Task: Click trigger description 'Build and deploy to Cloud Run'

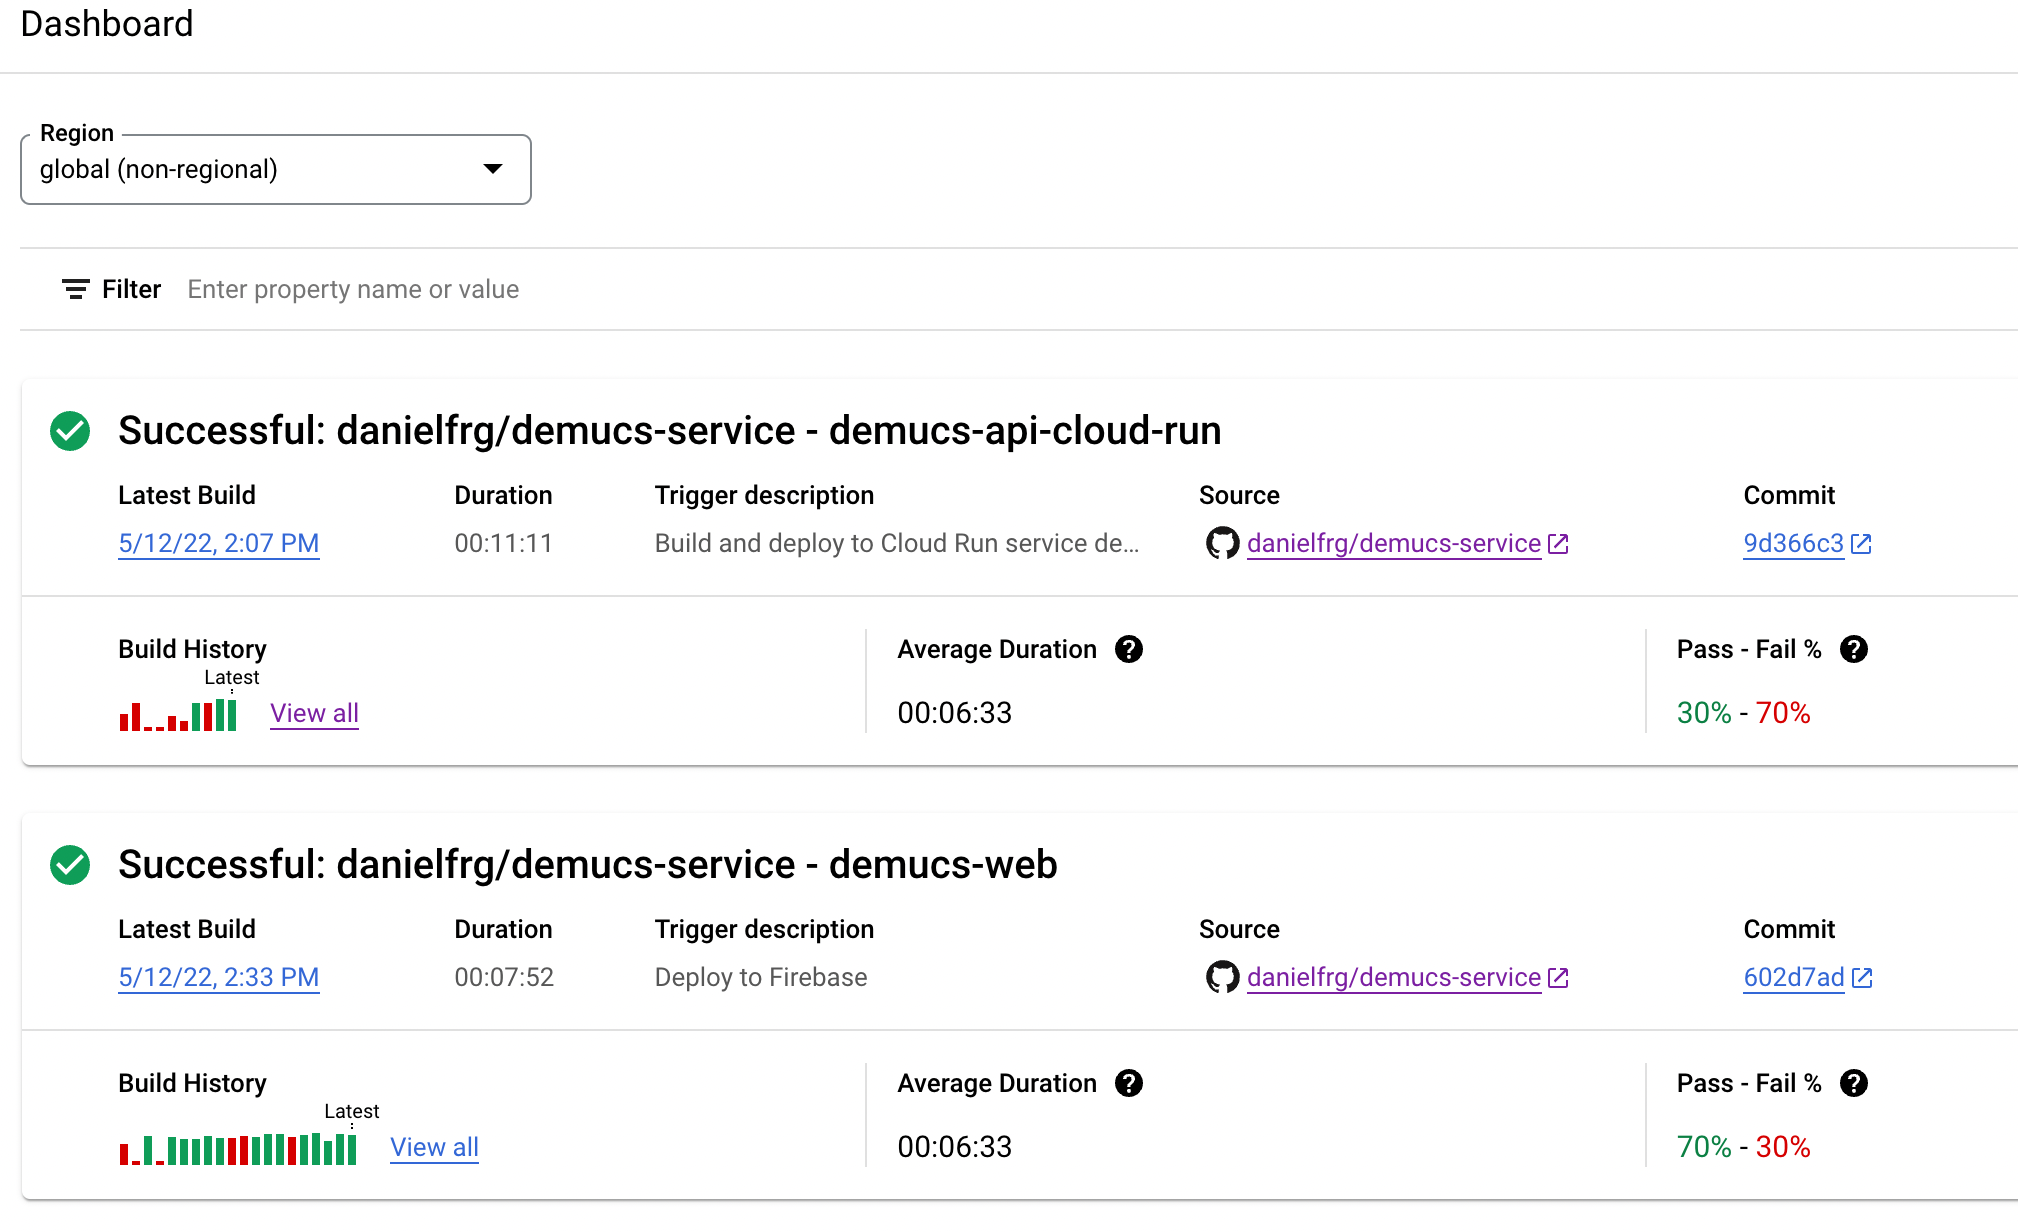Action: pyautogui.click(x=896, y=543)
